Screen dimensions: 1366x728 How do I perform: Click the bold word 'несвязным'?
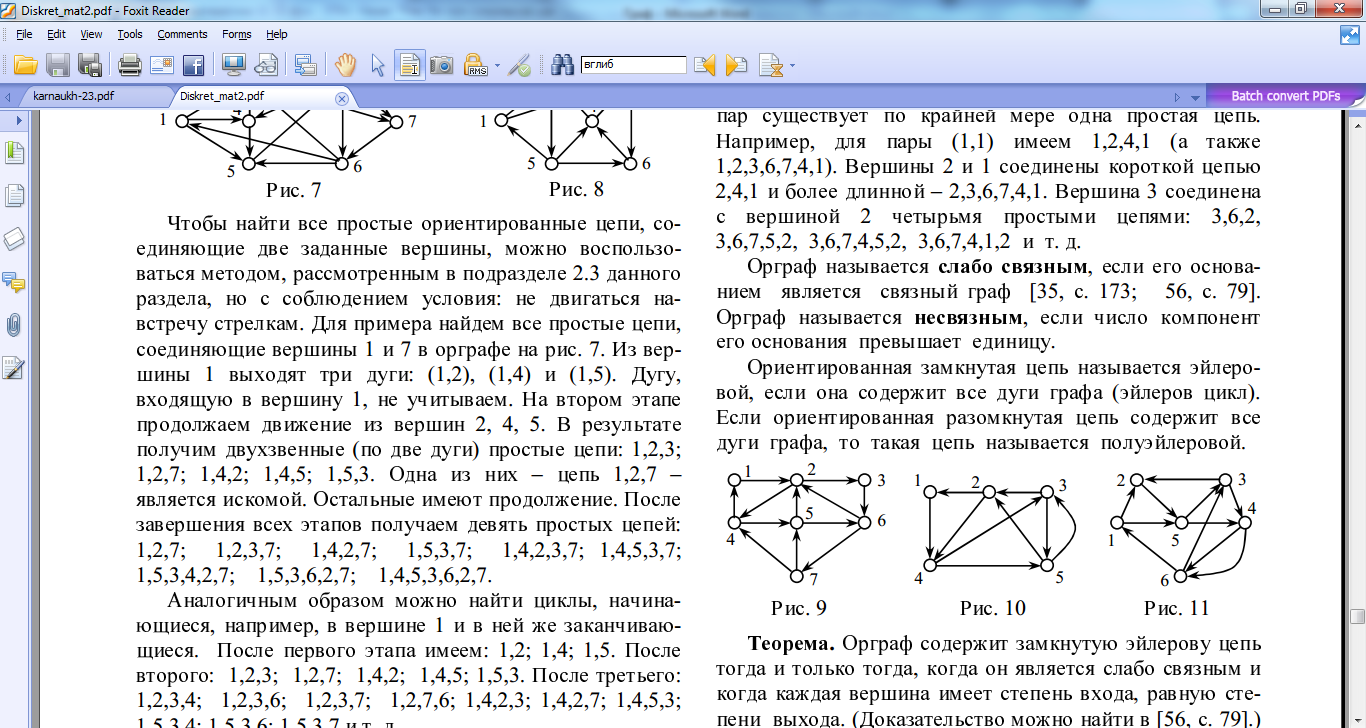[969, 317]
